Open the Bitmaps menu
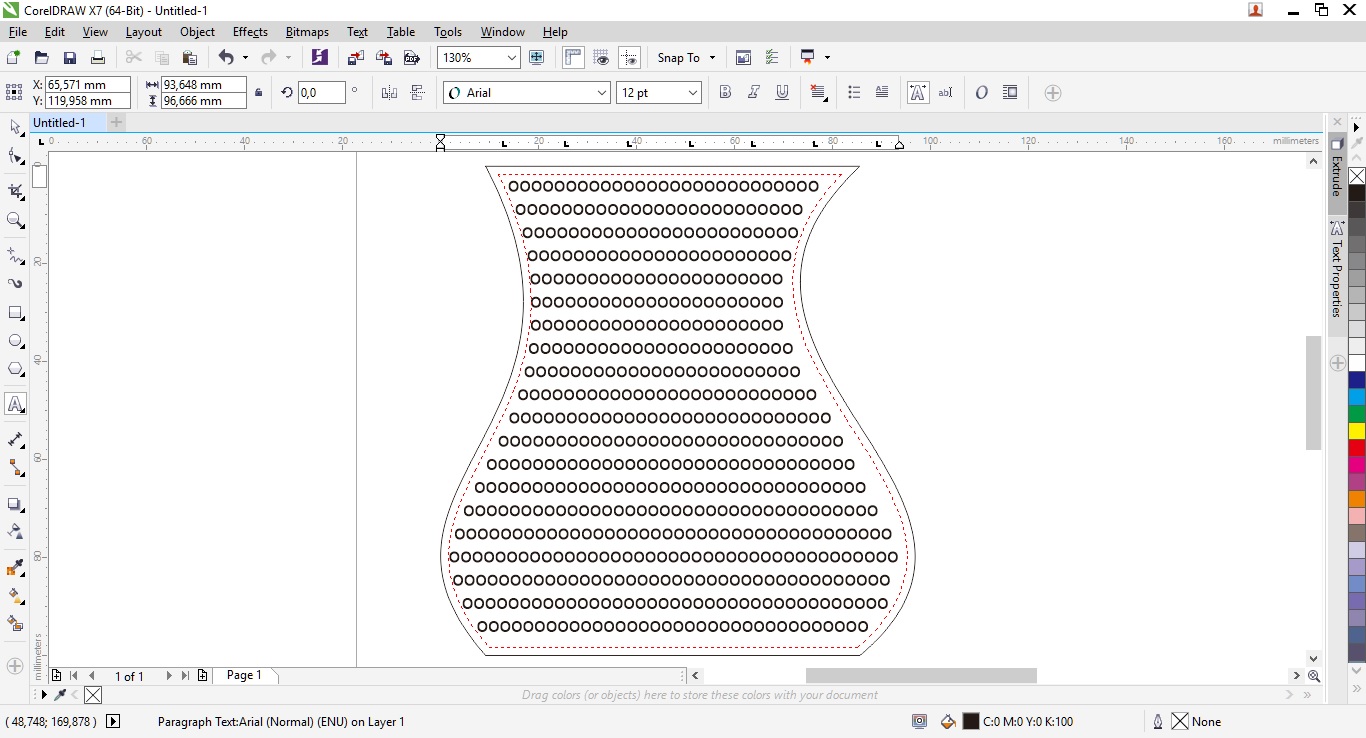Screen dimensions: 1366x738 point(307,32)
